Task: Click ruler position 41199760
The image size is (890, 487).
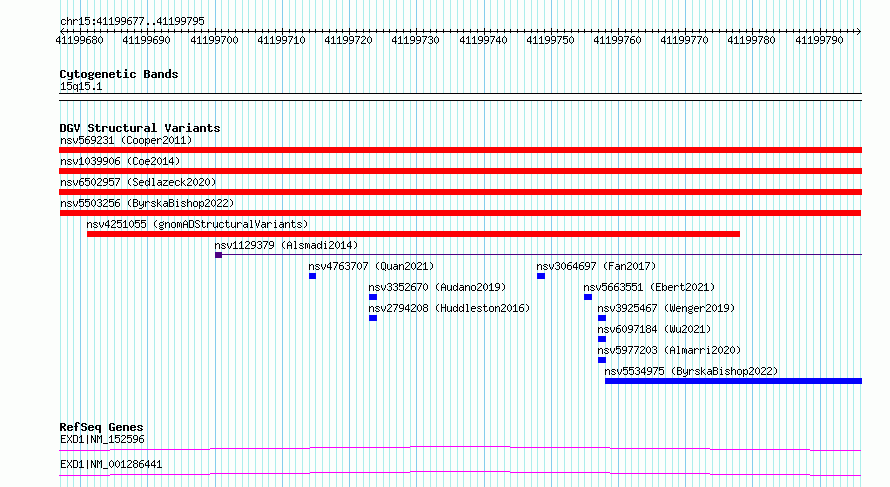Action: coord(618,40)
